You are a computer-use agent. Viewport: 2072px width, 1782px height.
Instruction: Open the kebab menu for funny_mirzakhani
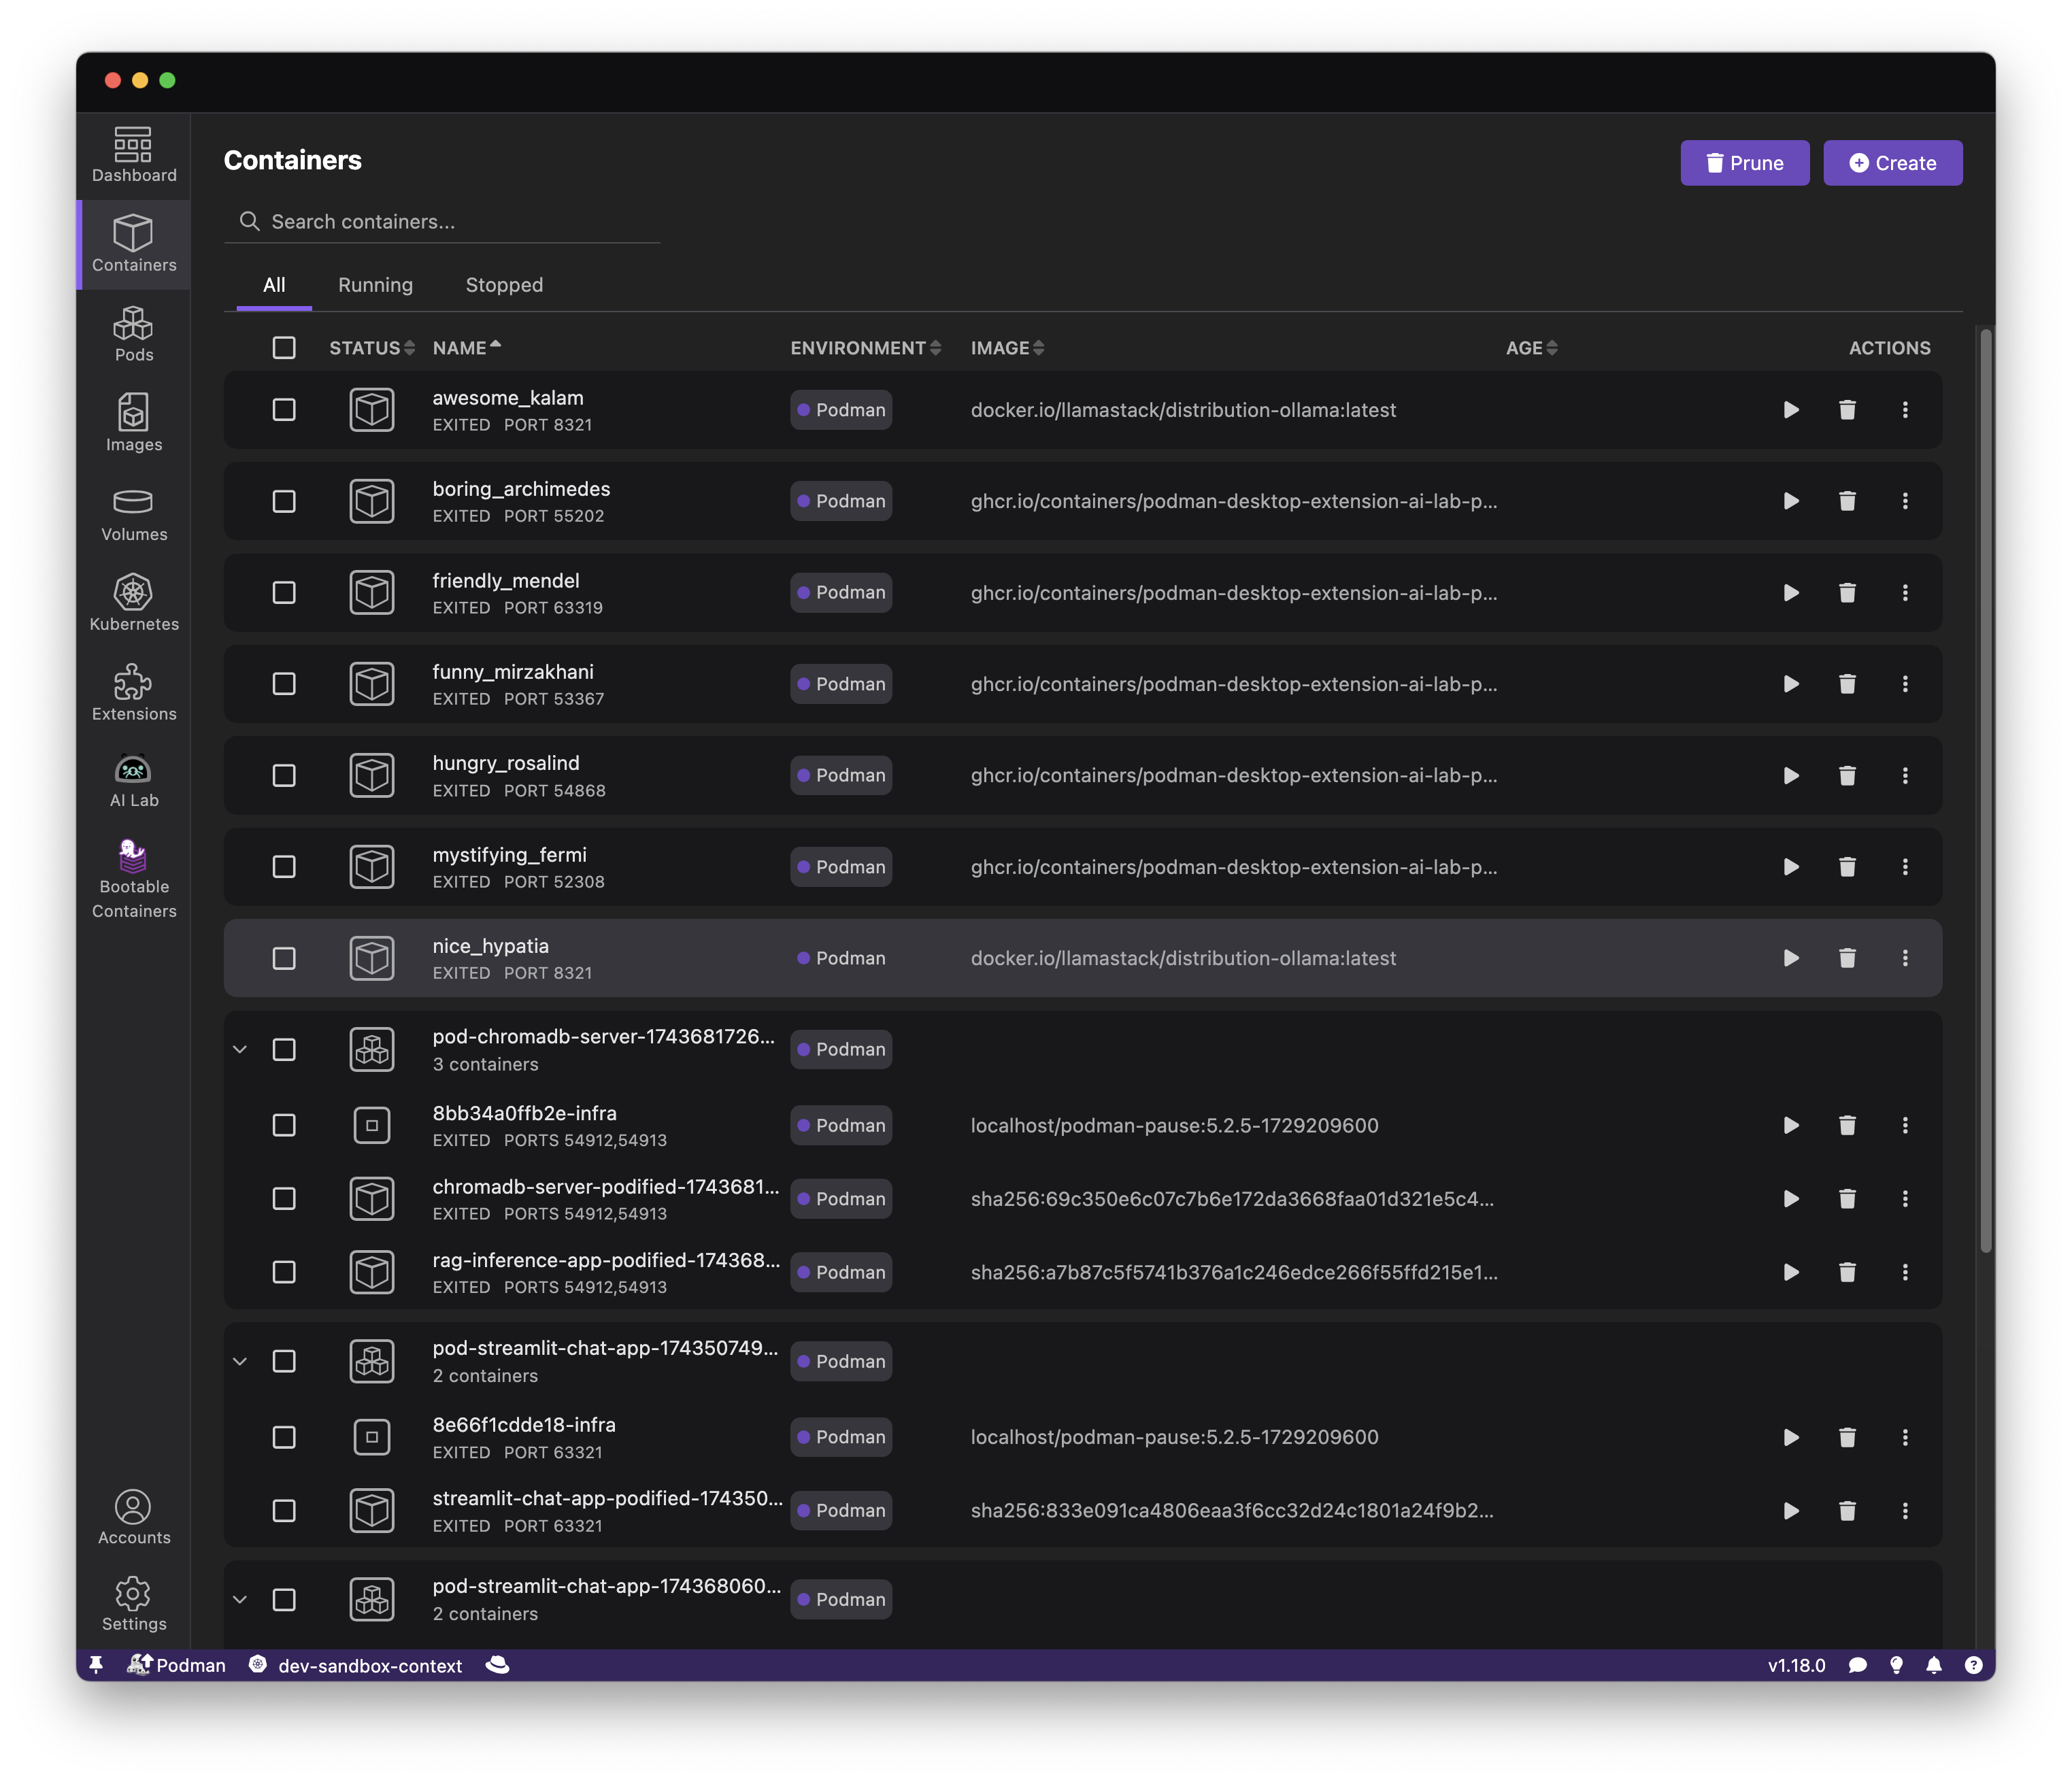coord(1906,684)
